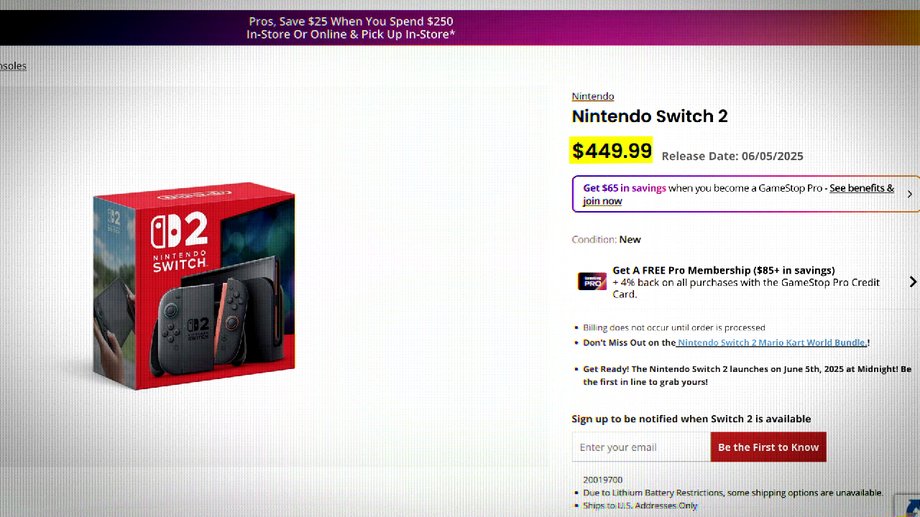Click the "Get A FREE Pro Membership" heading
This screenshot has width=920, height=517.
coord(723,270)
